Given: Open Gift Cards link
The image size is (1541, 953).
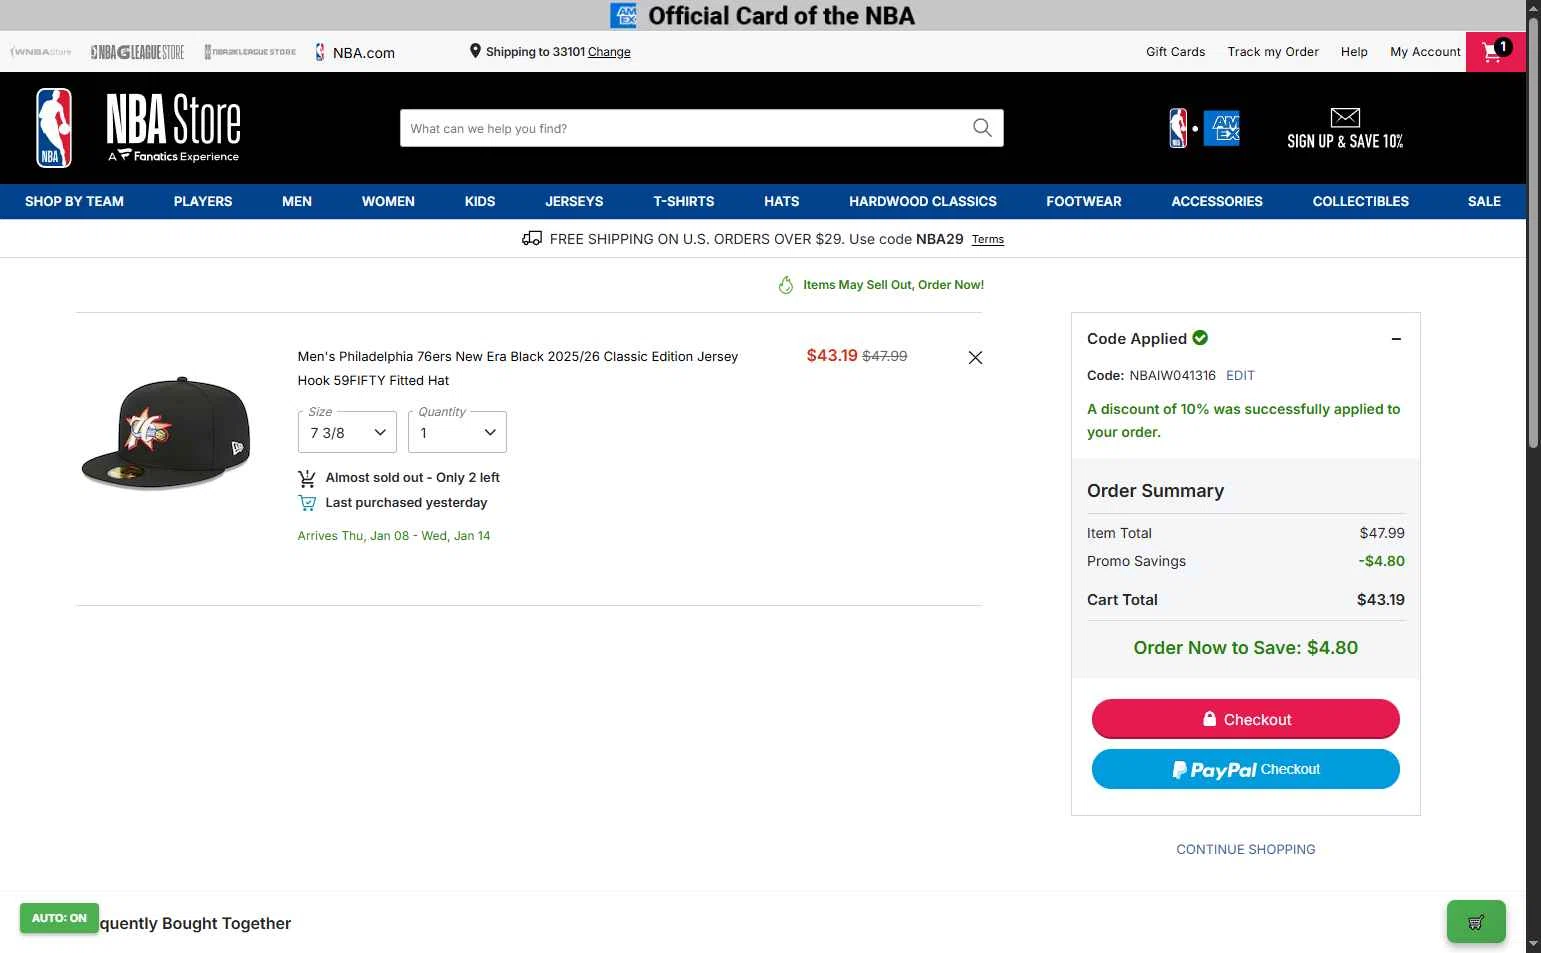Looking at the screenshot, I should click(1175, 52).
